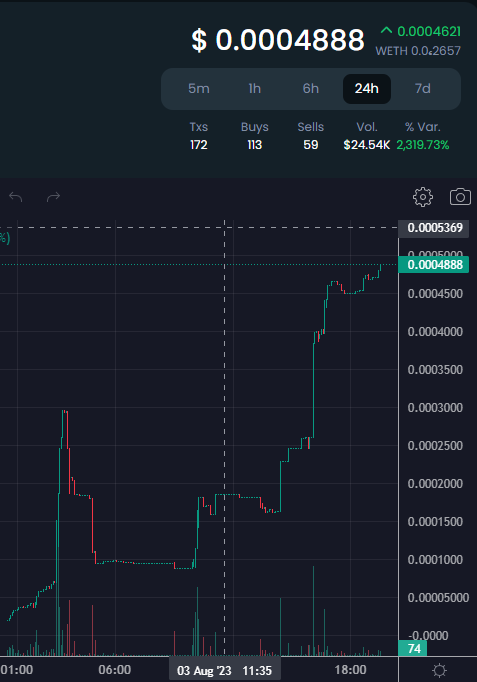
Task: Click the 03 Aug '23 11:35 time label
Action: click(x=224, y=670)
